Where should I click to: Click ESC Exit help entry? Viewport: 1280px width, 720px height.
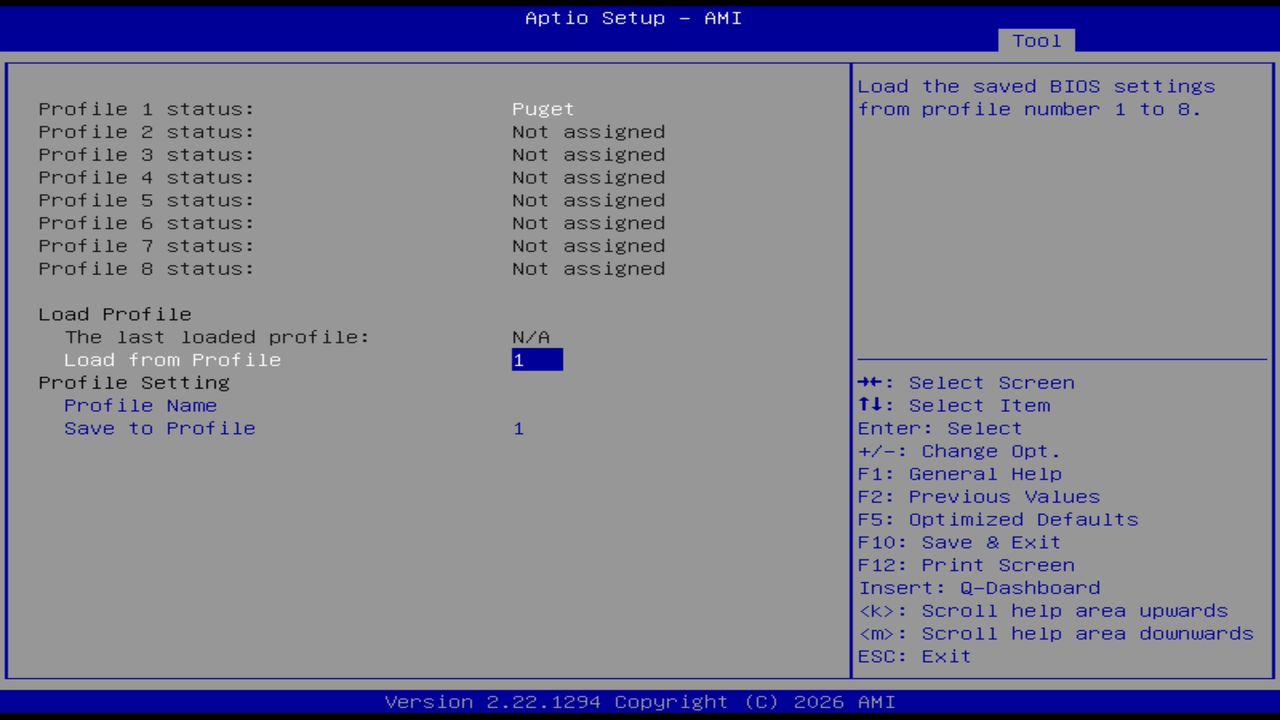(913, 656)
